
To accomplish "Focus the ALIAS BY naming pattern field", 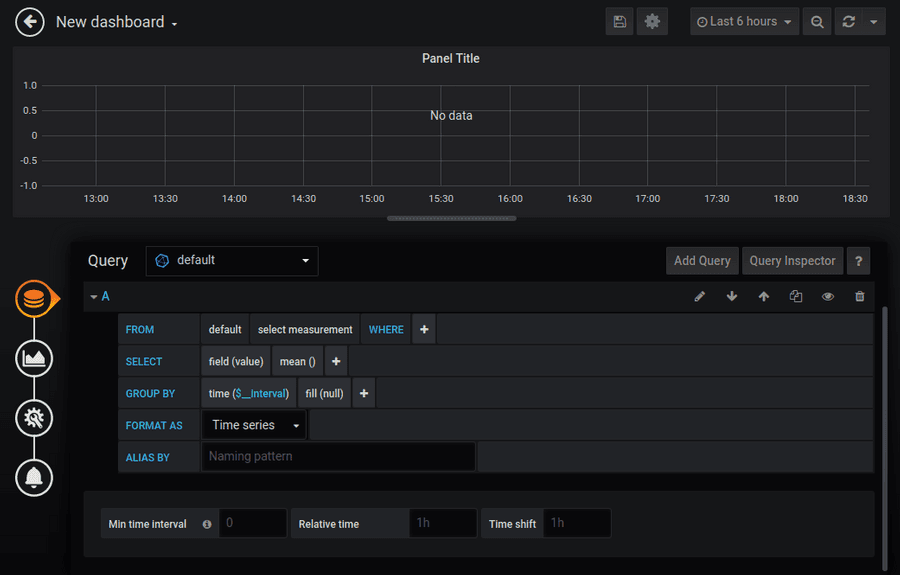I will point(338,457).
